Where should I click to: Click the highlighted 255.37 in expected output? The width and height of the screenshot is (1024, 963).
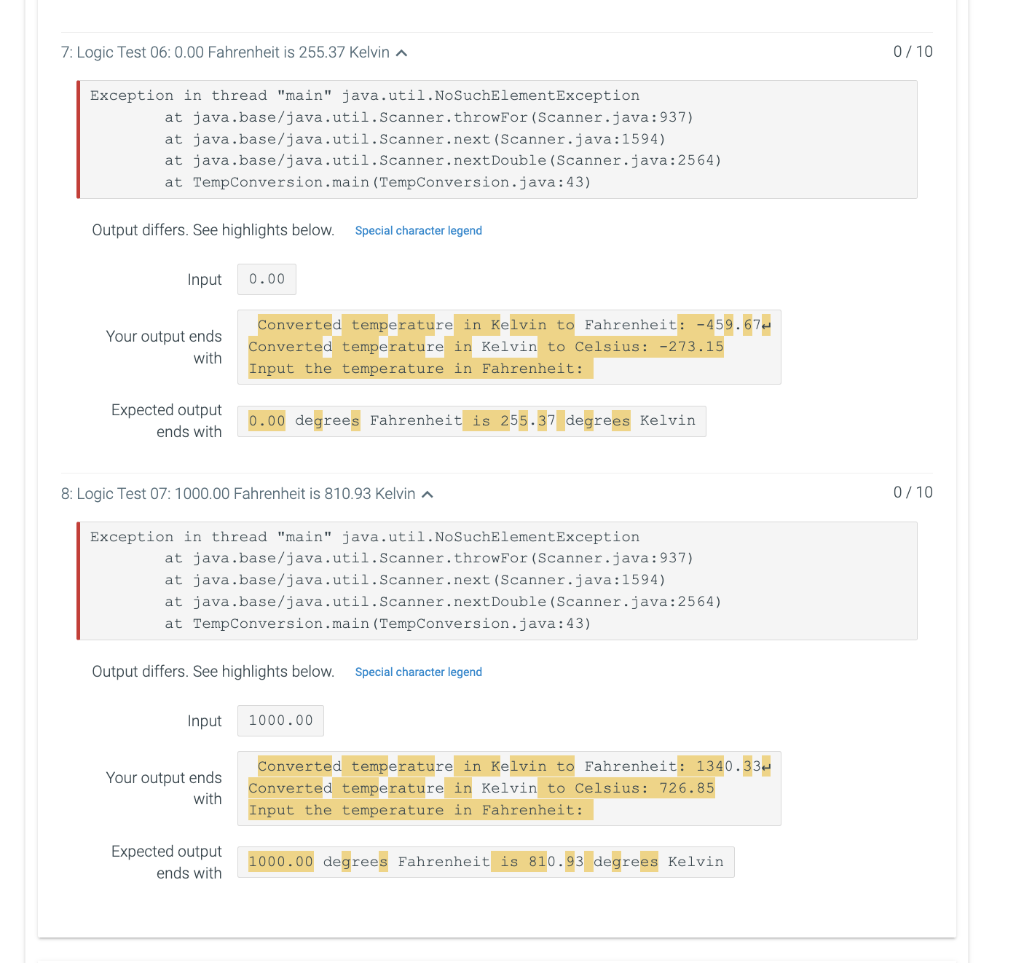531,420
